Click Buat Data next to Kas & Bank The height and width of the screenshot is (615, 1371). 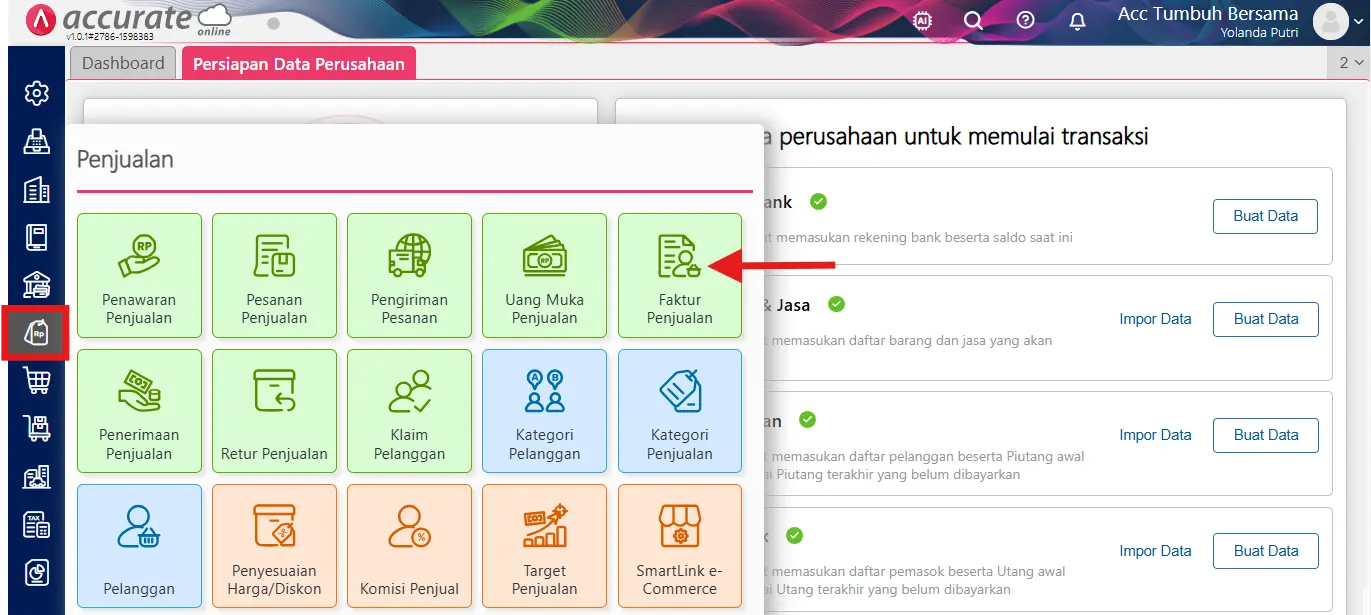pyautogui.click(x=1265, y=216)
